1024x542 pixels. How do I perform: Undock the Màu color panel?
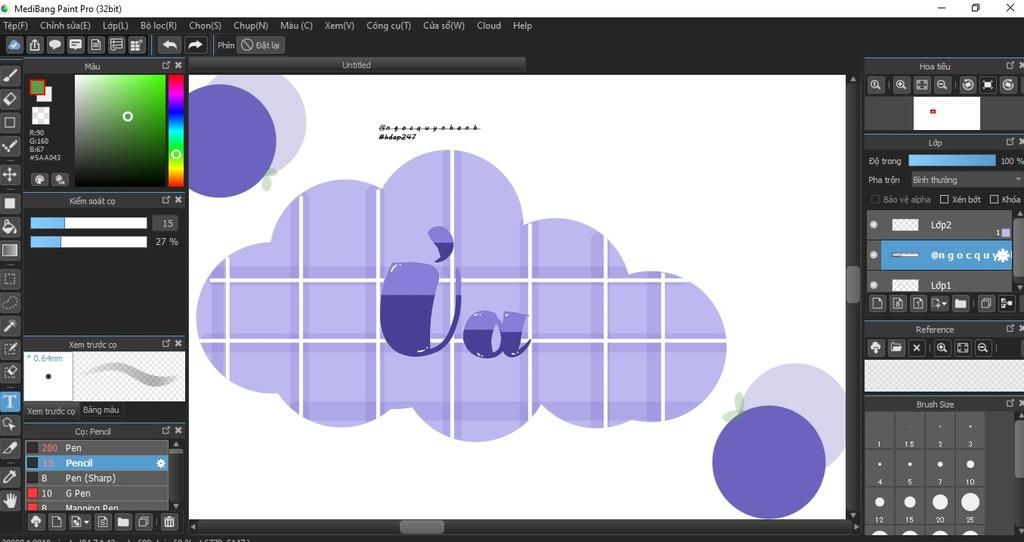pos(166,65)
